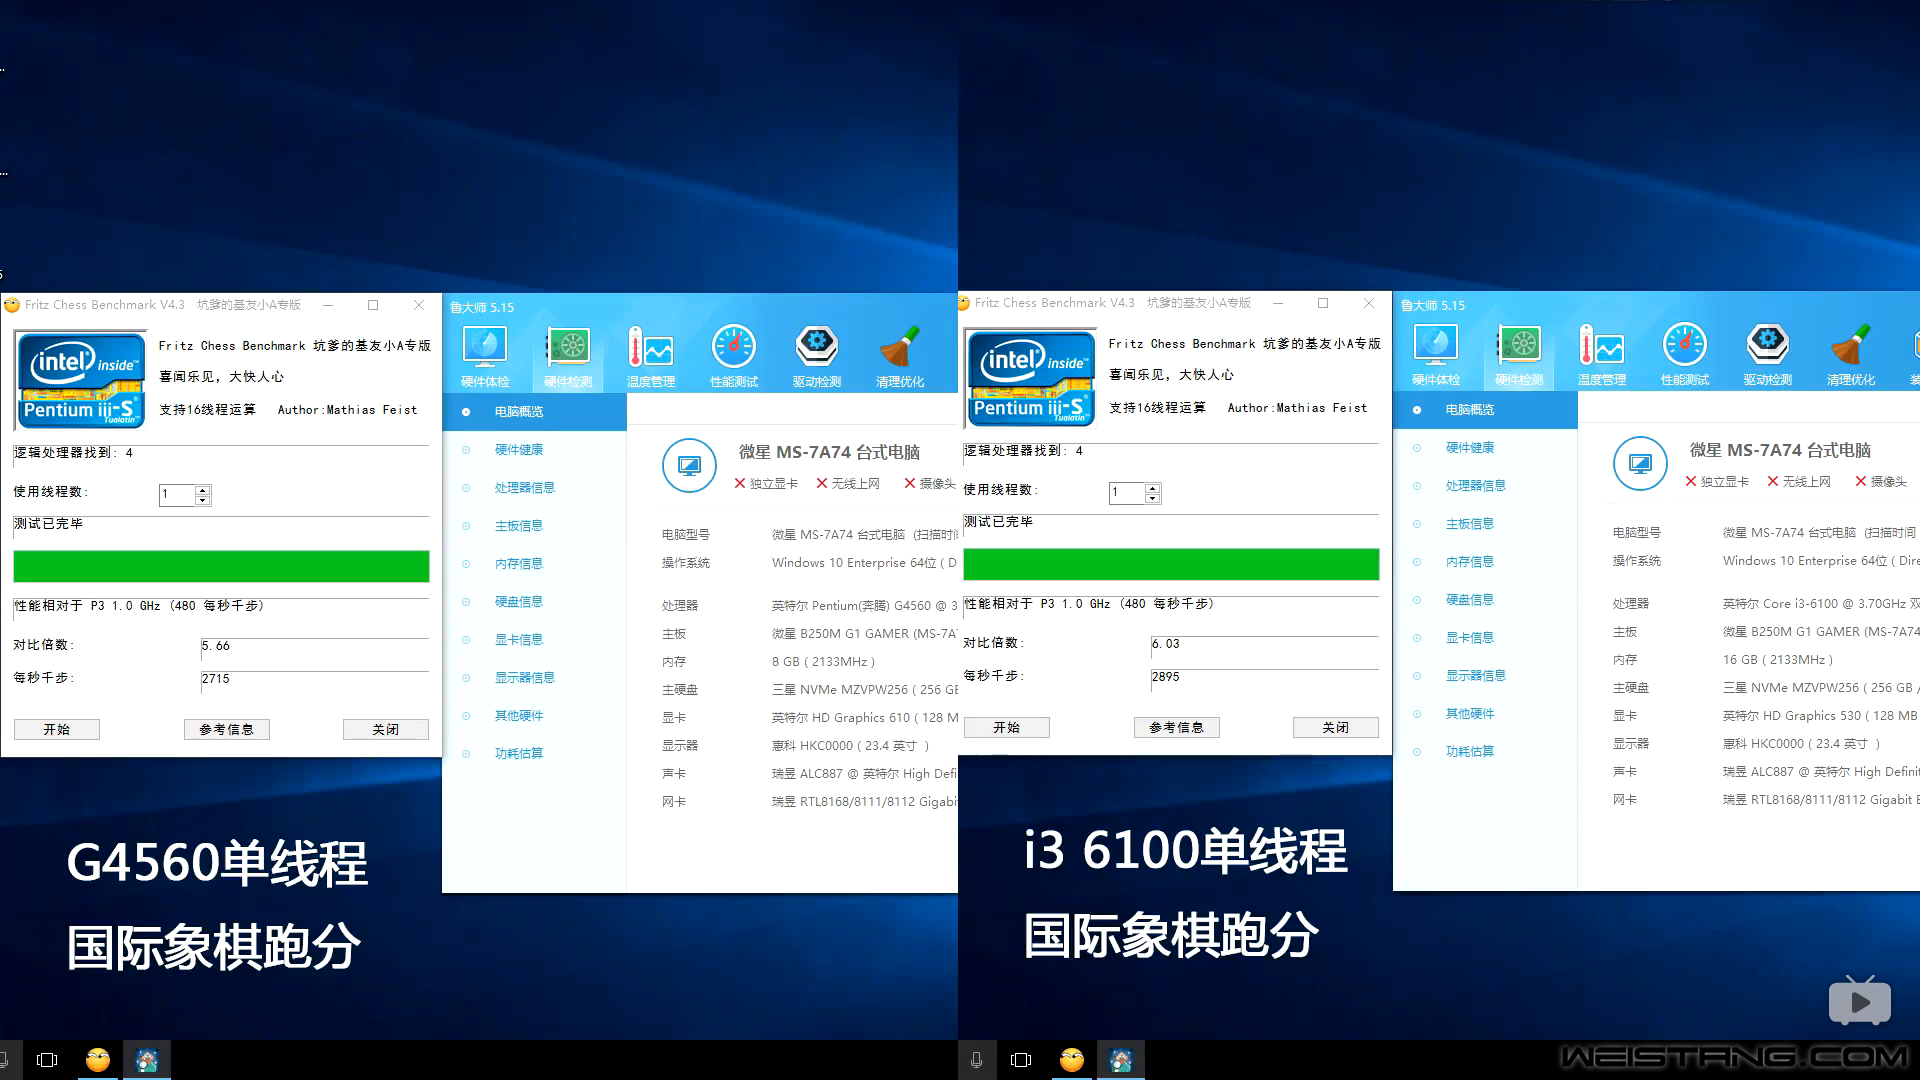The image size is (1920, 1080).
Task: Open 清理优化 in the i3-6100 Lu Master window
Action: (1851, 355)
